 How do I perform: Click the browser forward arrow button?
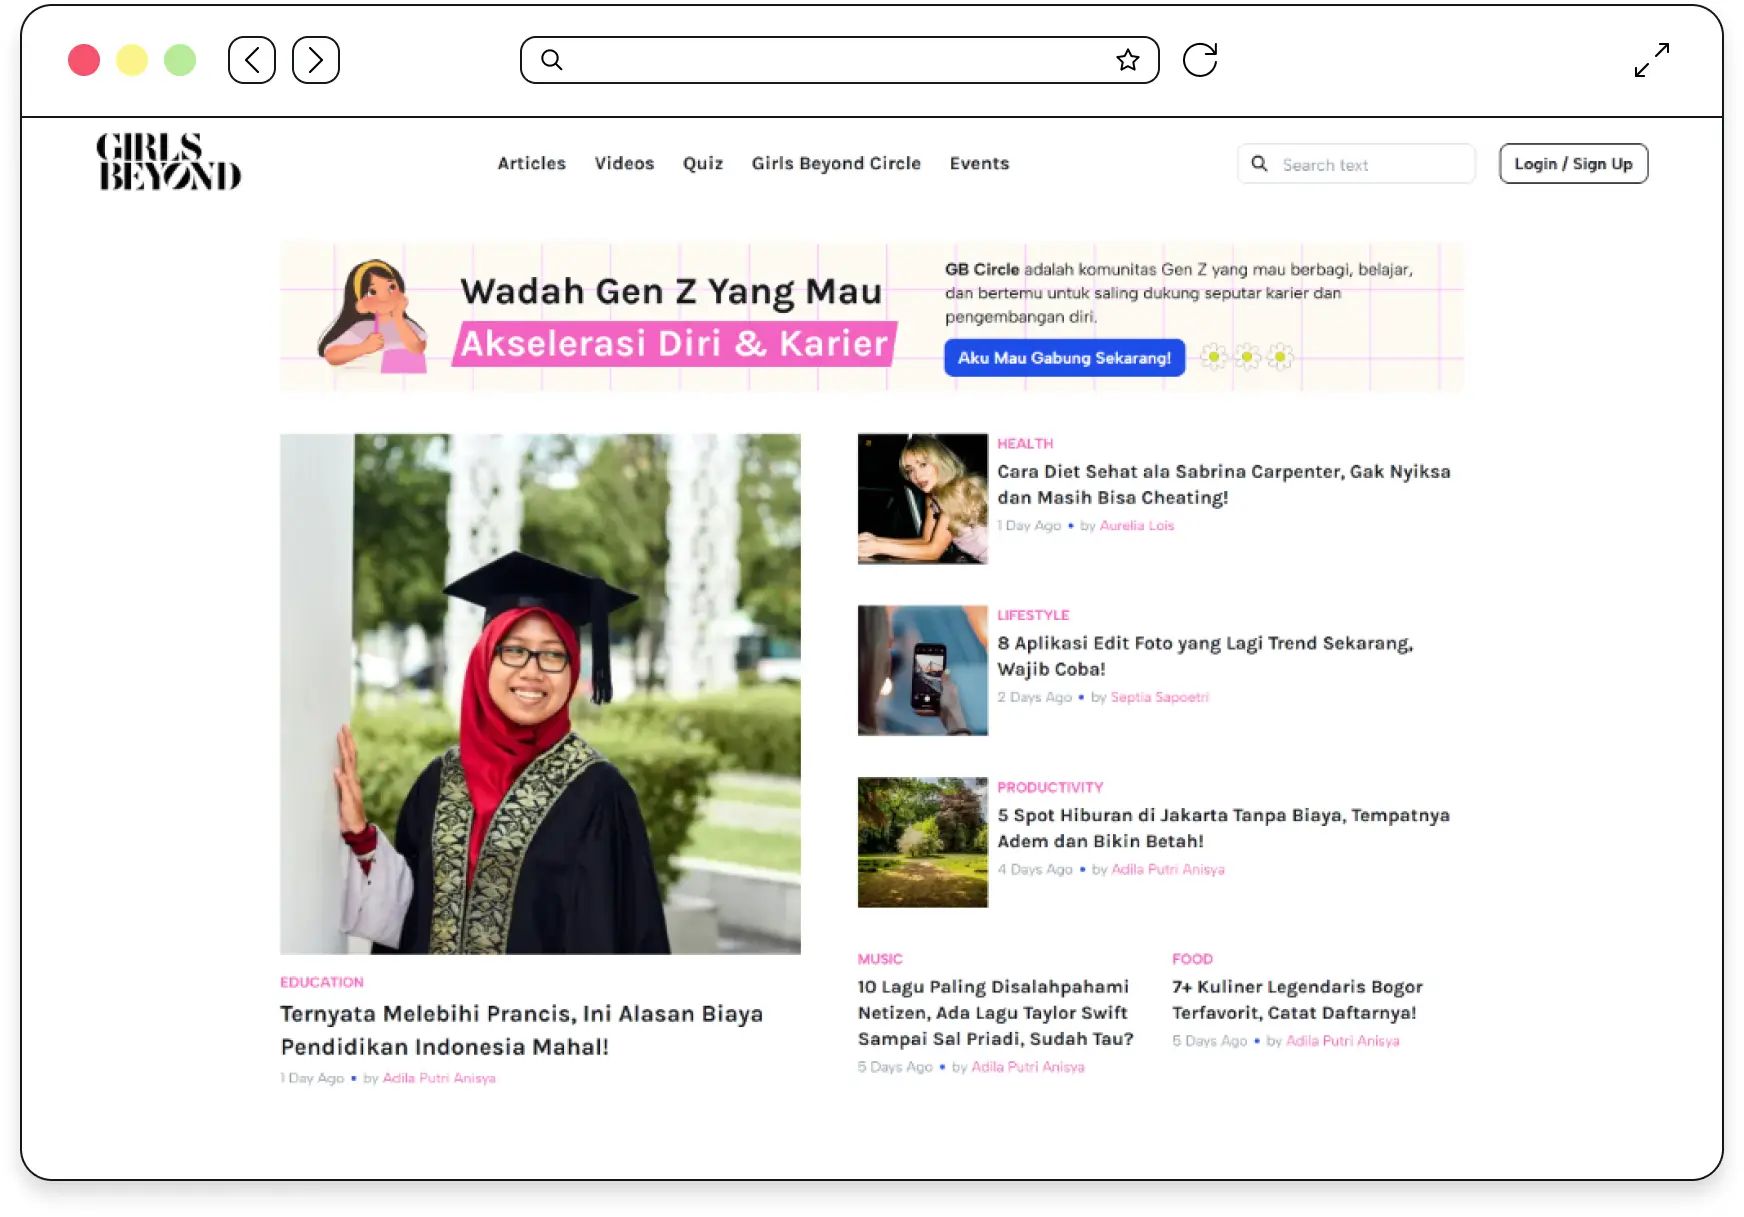point(316,60)
